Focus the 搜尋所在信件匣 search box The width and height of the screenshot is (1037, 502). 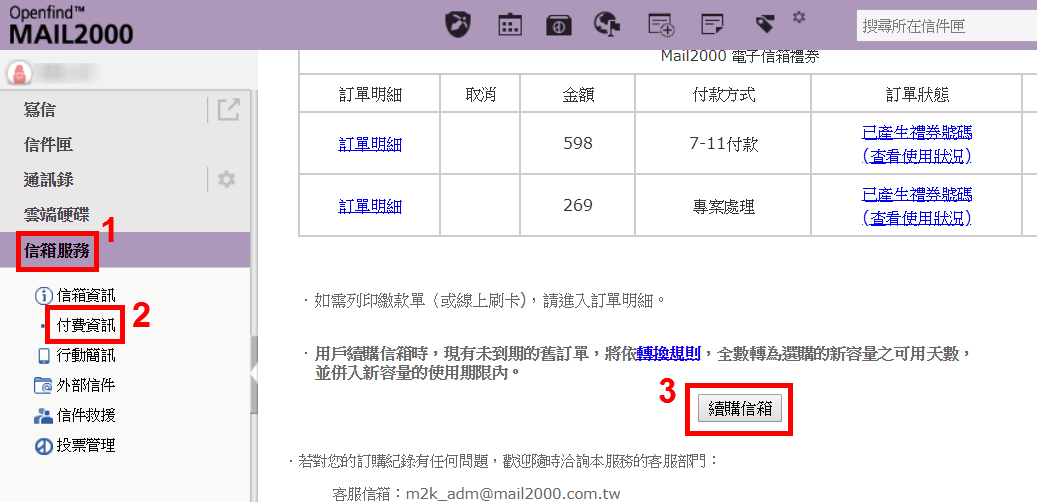(x=946, y=26)
